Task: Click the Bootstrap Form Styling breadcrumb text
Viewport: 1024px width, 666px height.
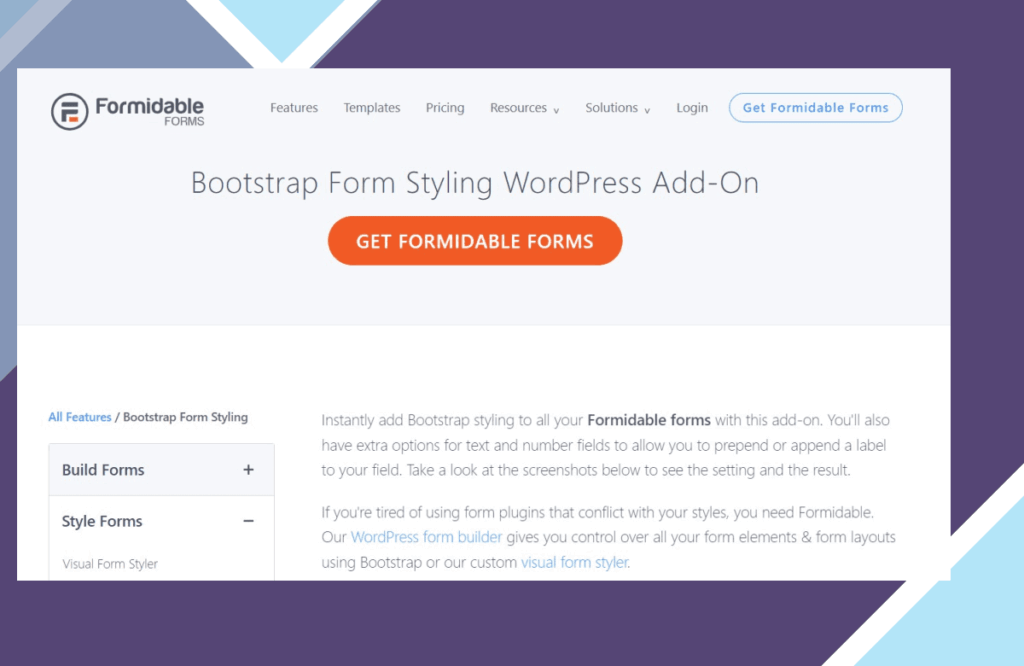Action: pyautogui.click(x=185, y=417)
